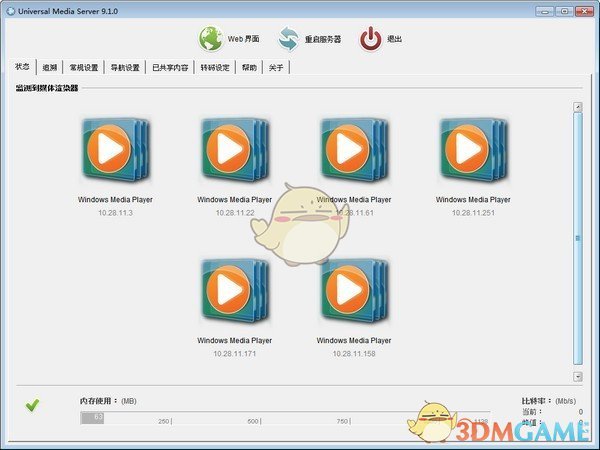Click the 750 memory scale mark
Screen dimensions: 600x450
(342, 421)
